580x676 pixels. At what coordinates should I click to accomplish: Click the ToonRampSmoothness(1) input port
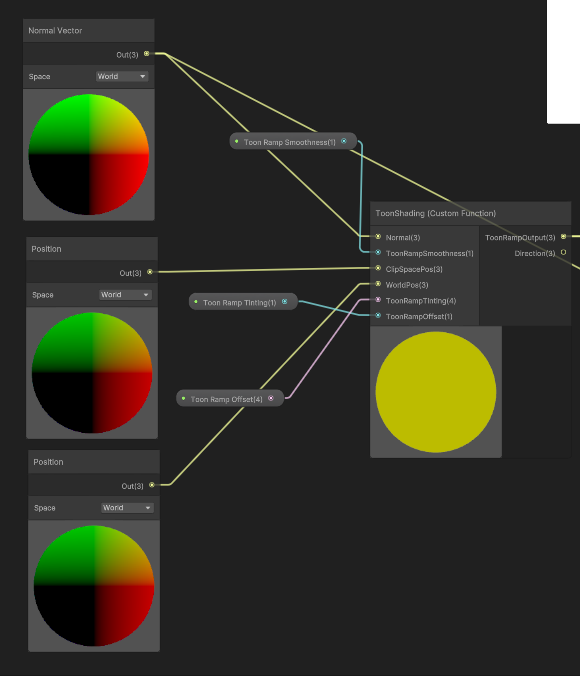[378, 253]
